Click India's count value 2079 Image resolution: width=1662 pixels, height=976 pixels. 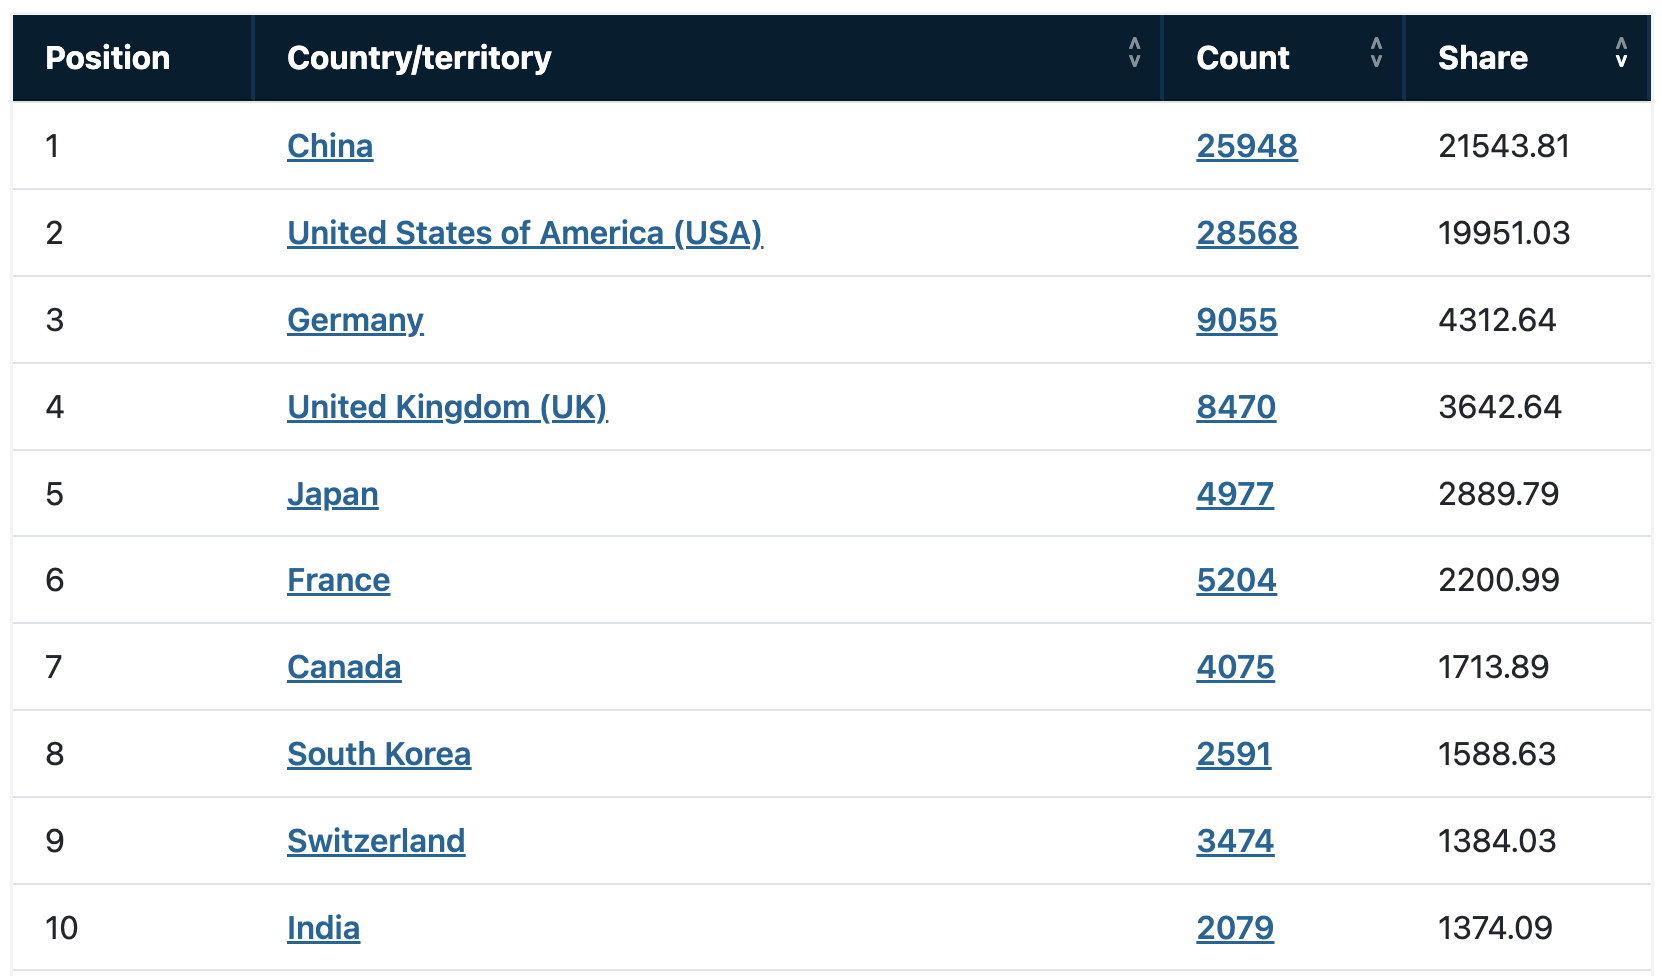pos(1235,928)
